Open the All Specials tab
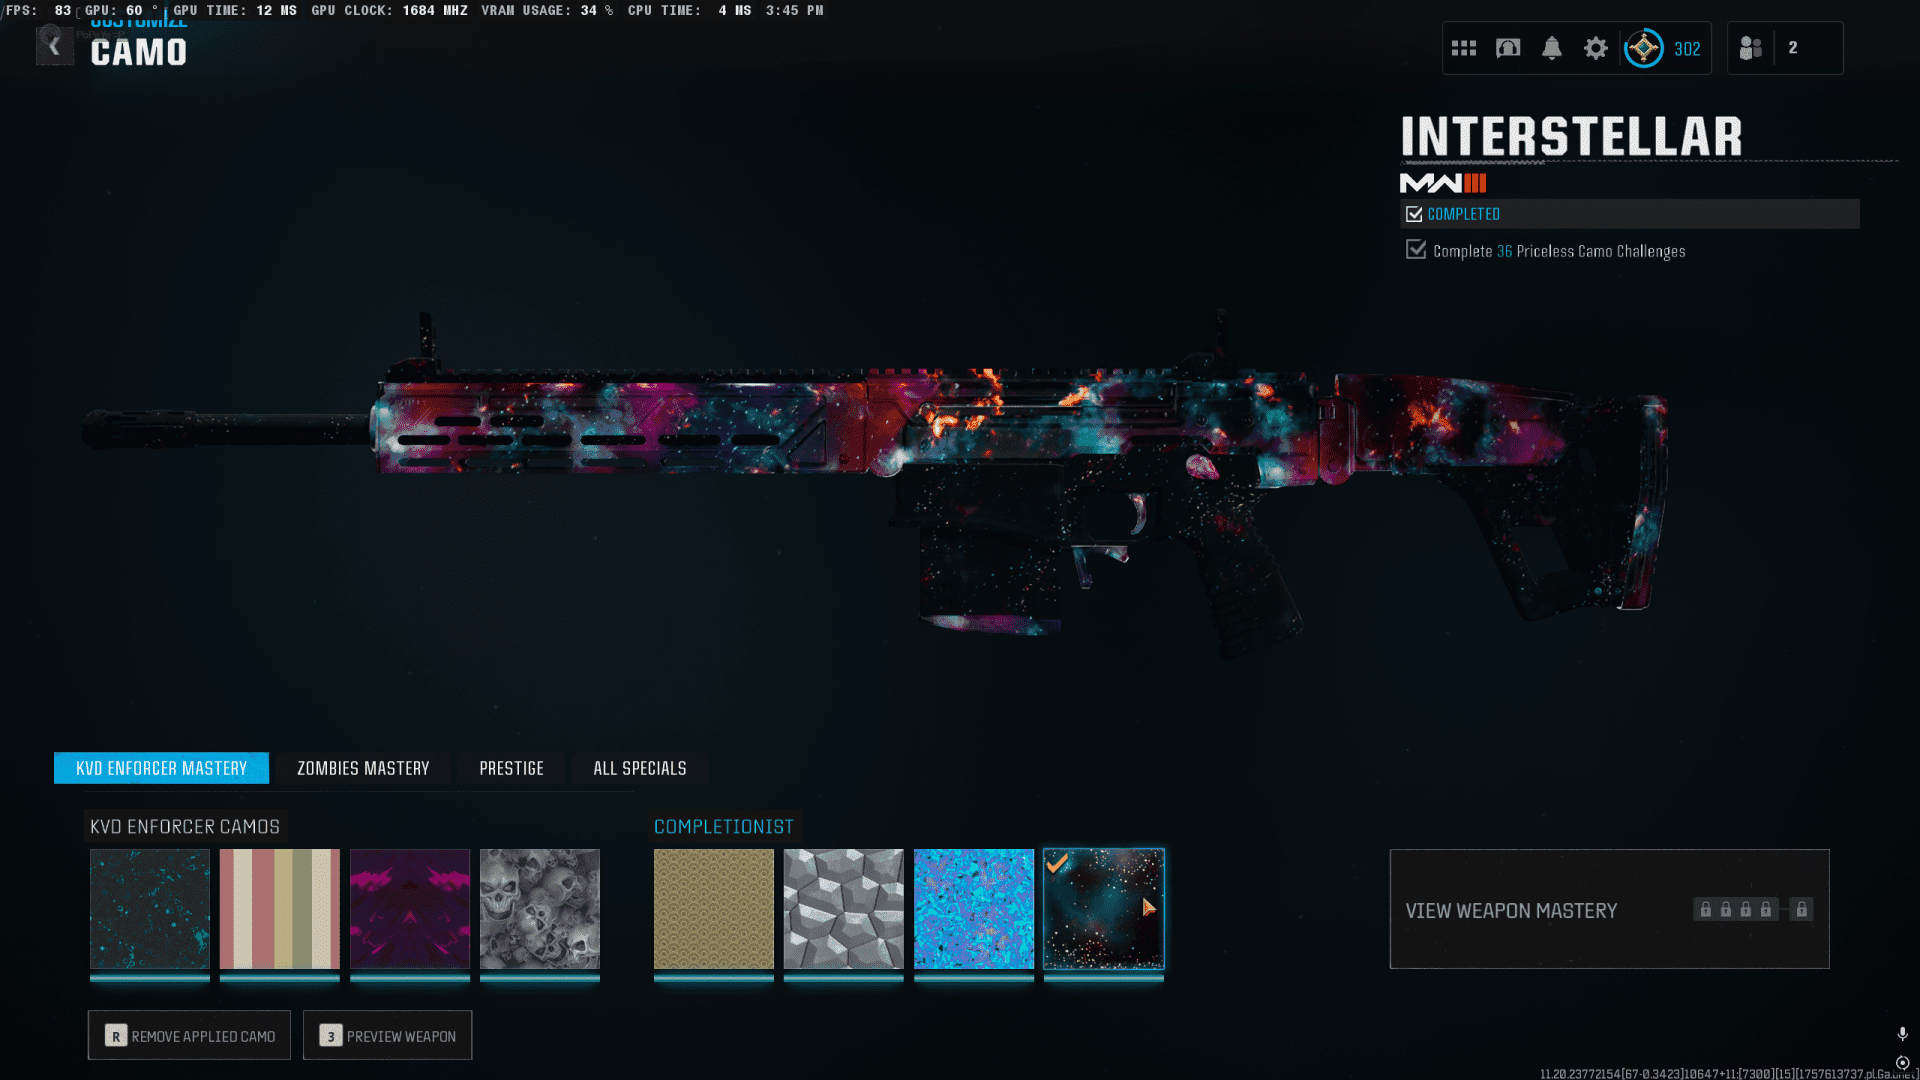This screenshot has width=1920, height=1080. [x=640, y=768]
